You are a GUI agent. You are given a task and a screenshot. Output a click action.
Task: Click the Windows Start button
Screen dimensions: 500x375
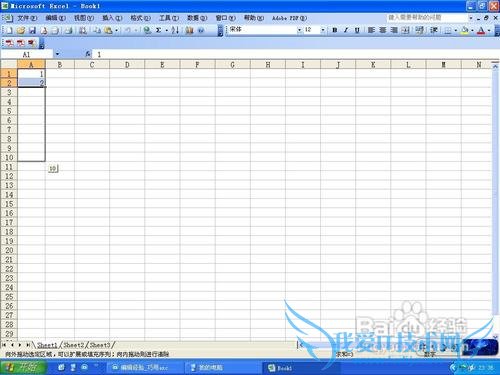[x=23, y=367]
